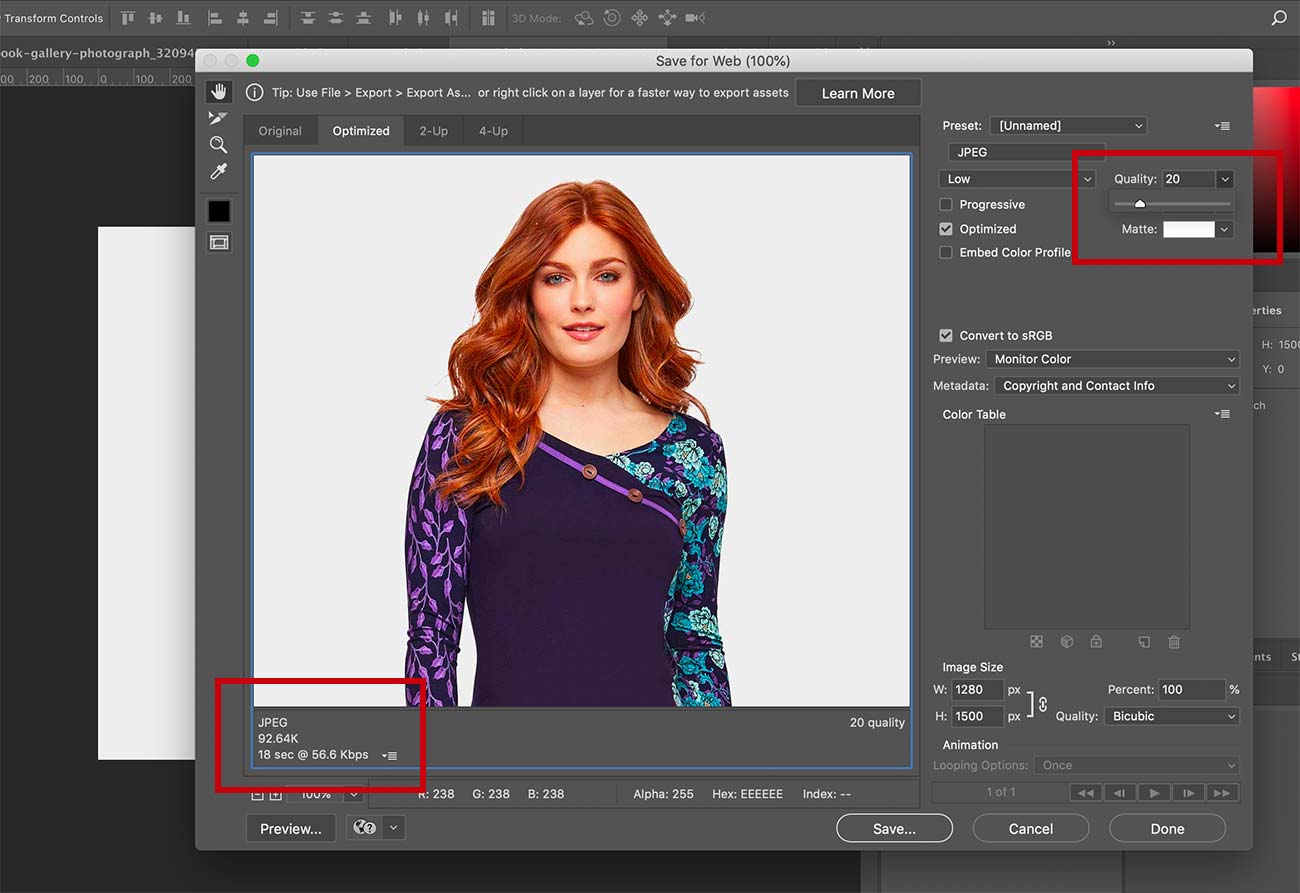Click the Save... button
This screenshot has width=1300, height=893.
click(894, 828)
